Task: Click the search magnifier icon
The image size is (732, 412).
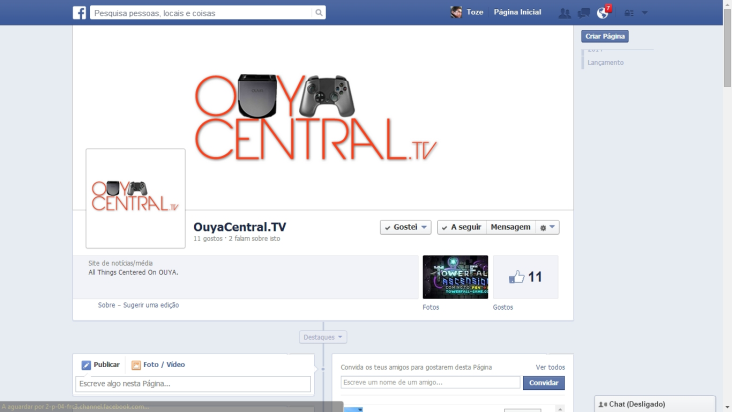Action: [x=318, y=13]
